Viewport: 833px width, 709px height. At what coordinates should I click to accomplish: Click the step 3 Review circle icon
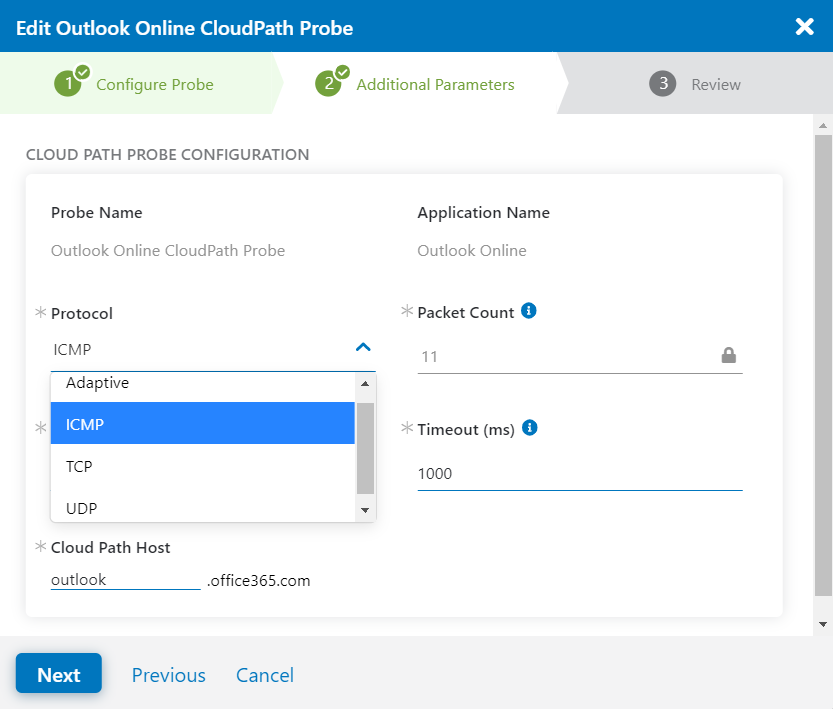(662, 84)
